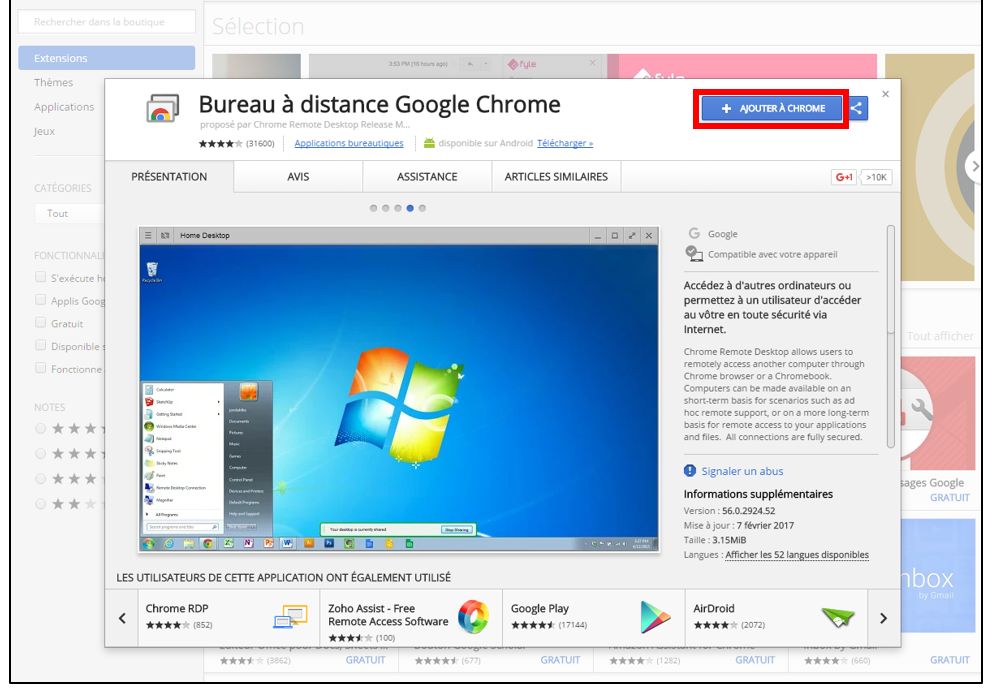Viewport: 991px width, 693px height.
Task: Click the Chrome Remote Desktop app icon
Action: [162, 109]
